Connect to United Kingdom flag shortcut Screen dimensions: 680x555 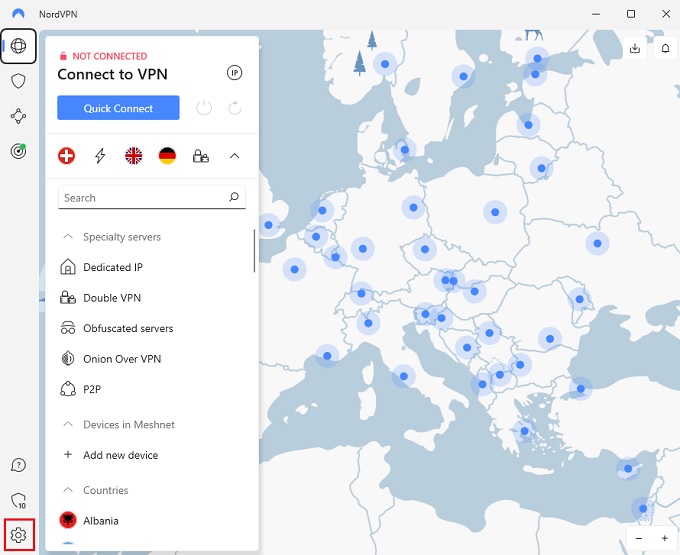(x=134, y=156)
